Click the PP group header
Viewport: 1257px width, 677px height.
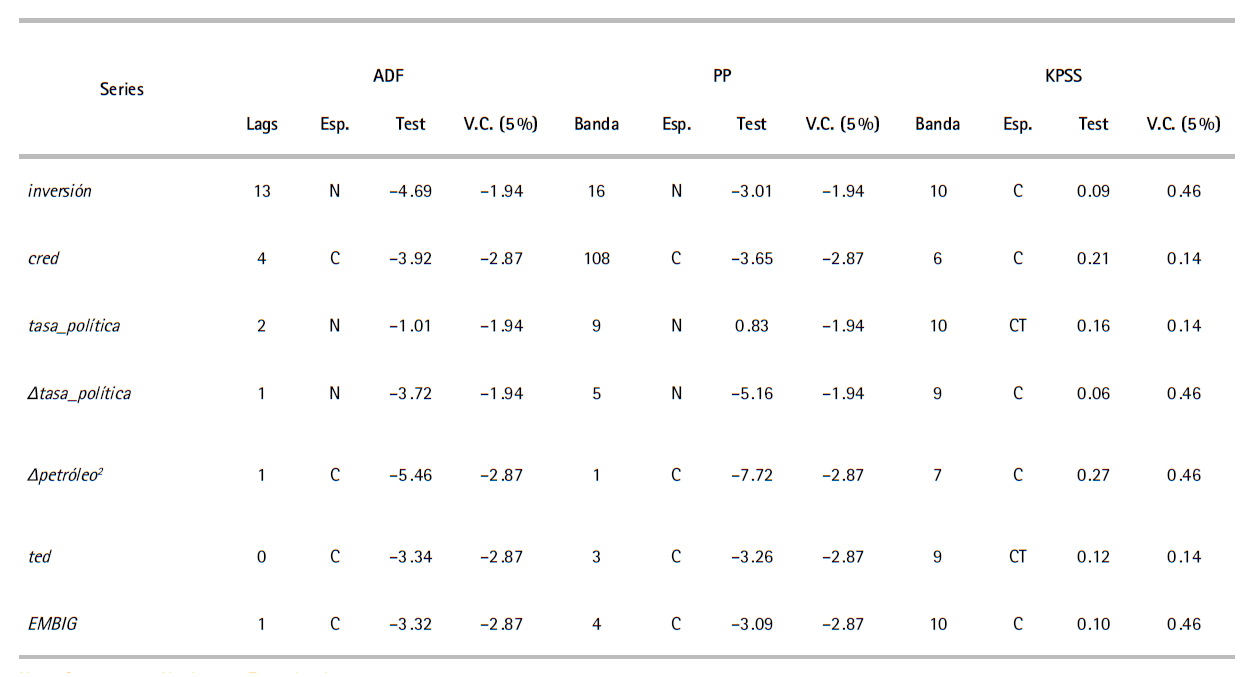[722, 75]
